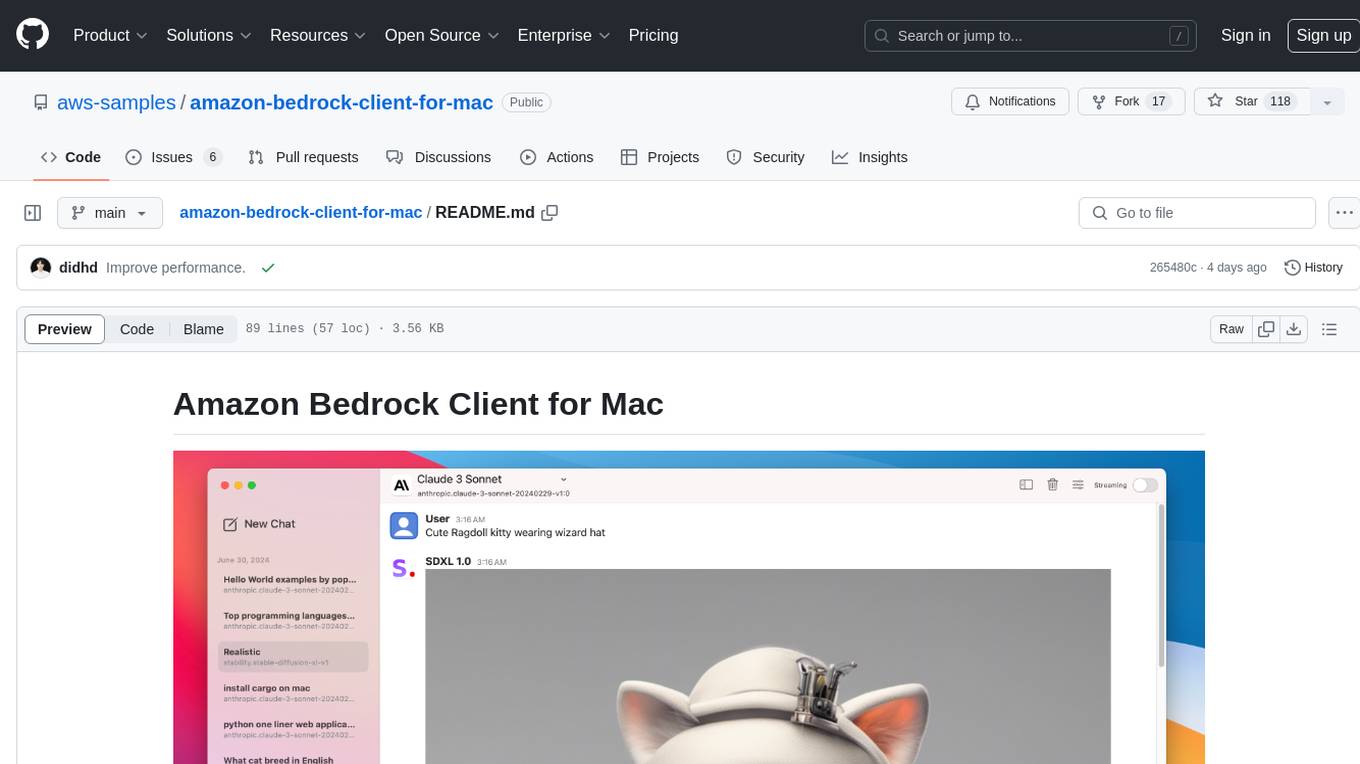Copy the README.md file path

(549, 213)
